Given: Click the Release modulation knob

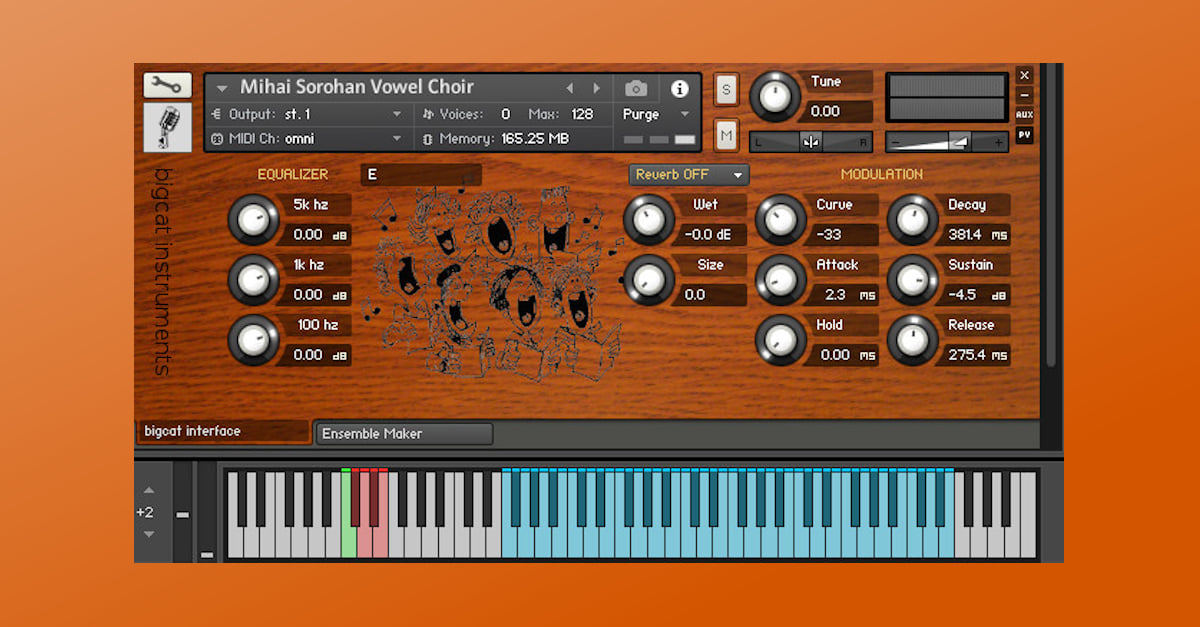Looking at the screenshot, I should pos(912,340).
